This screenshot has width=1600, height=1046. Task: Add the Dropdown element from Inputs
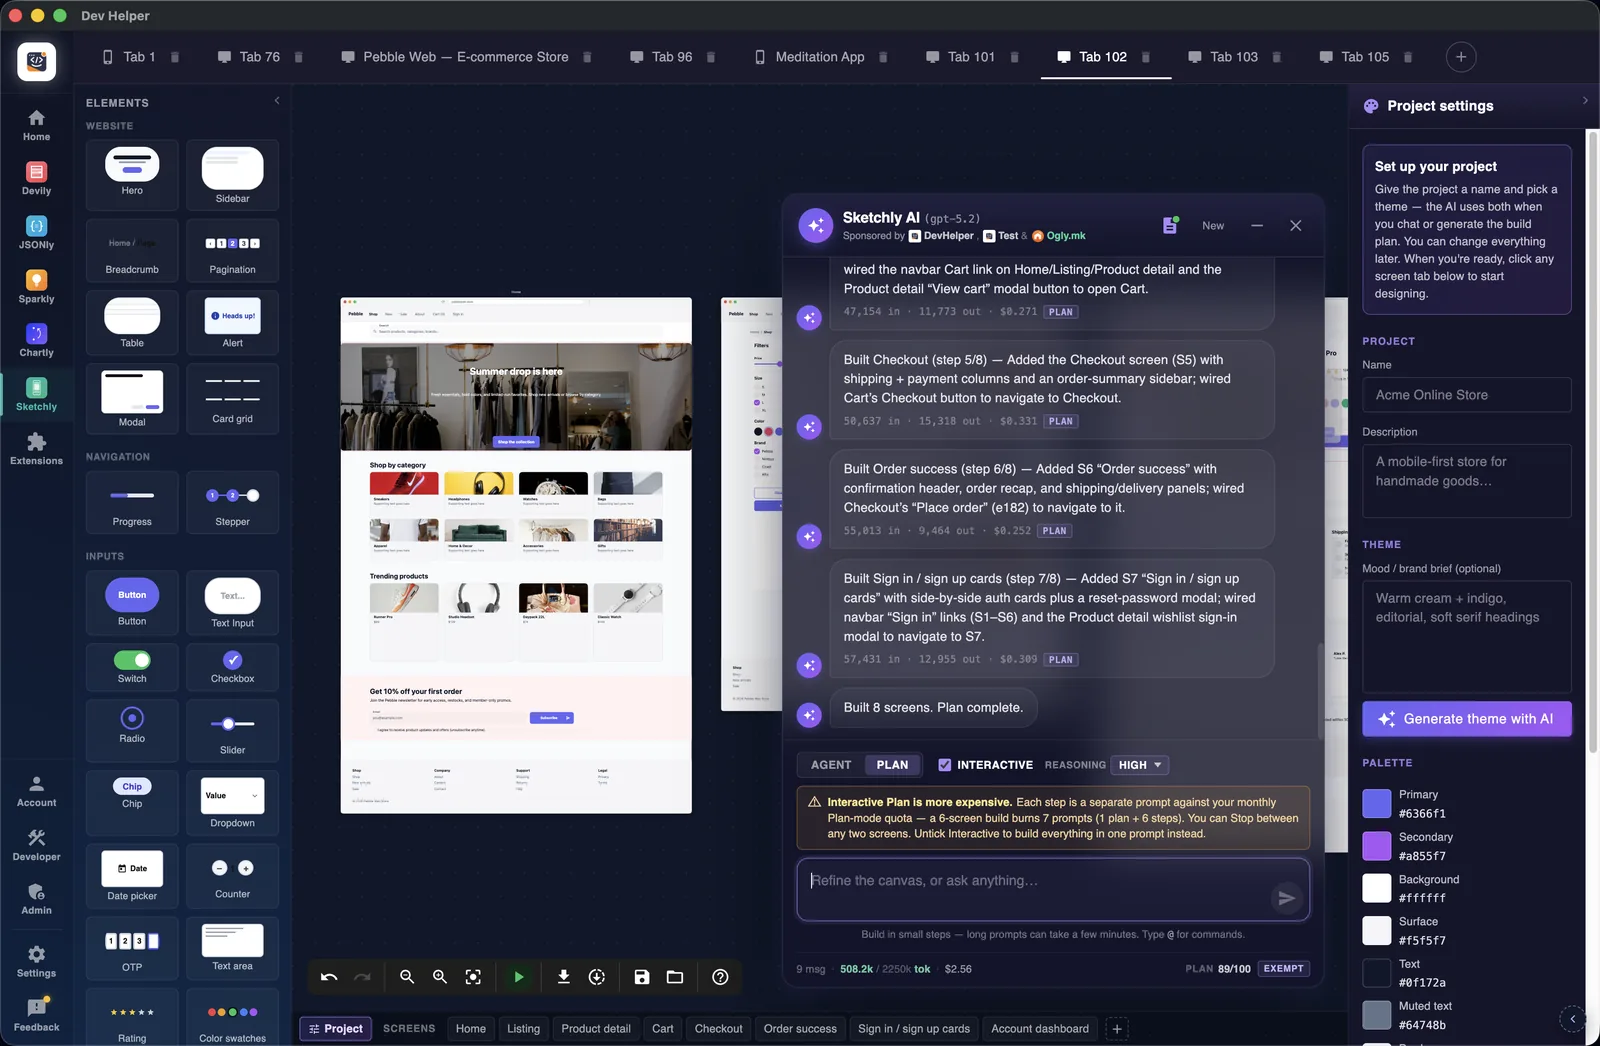point(232,802)
